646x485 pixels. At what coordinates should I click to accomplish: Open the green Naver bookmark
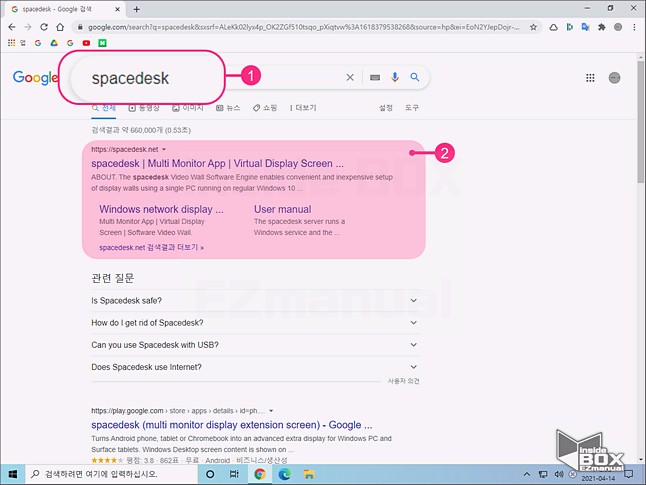[x=102, y=43]
